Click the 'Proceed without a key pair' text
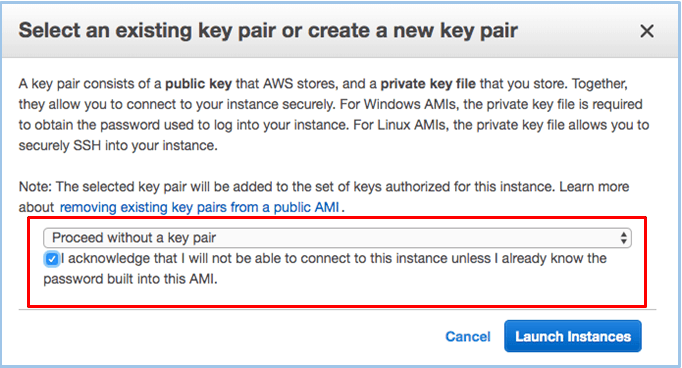The width and height of the screenshot is (682, 368). point(134,238)
